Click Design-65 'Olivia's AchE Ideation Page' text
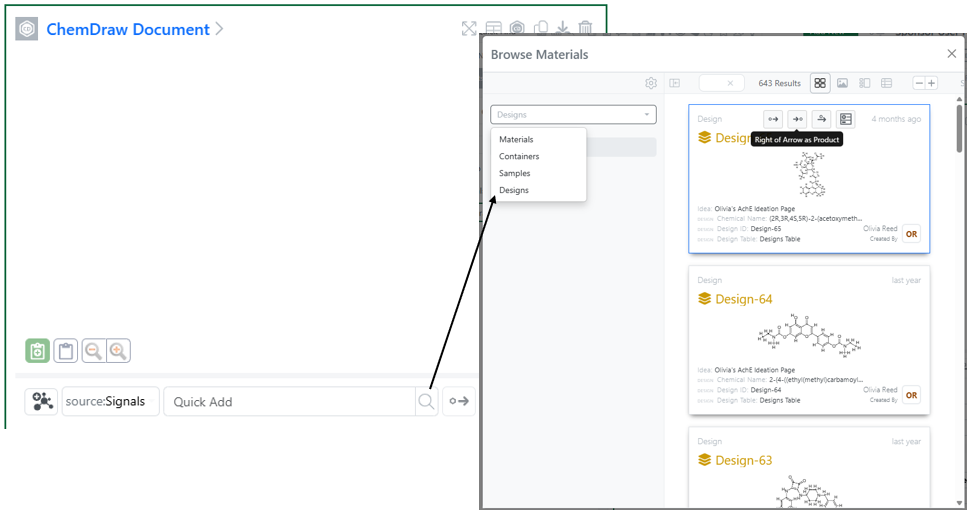971x512 pixels. point(755,209)
